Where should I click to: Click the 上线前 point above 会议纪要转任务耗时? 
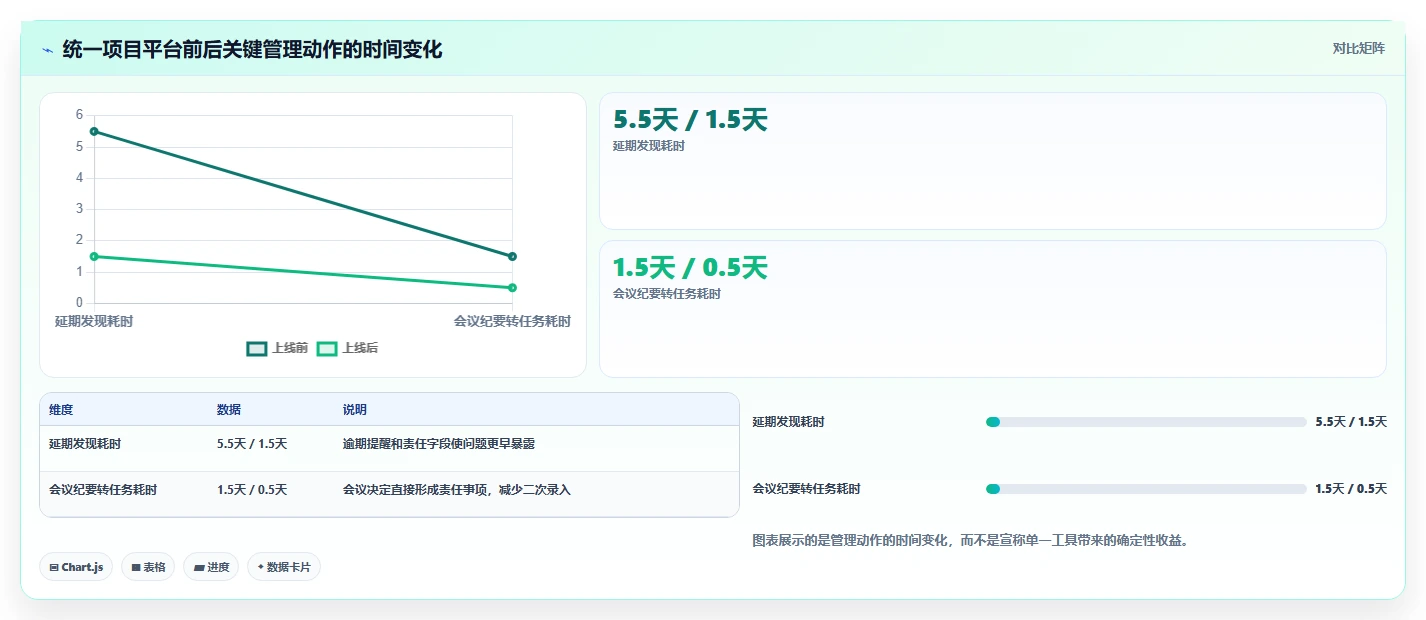click(512, 256)
